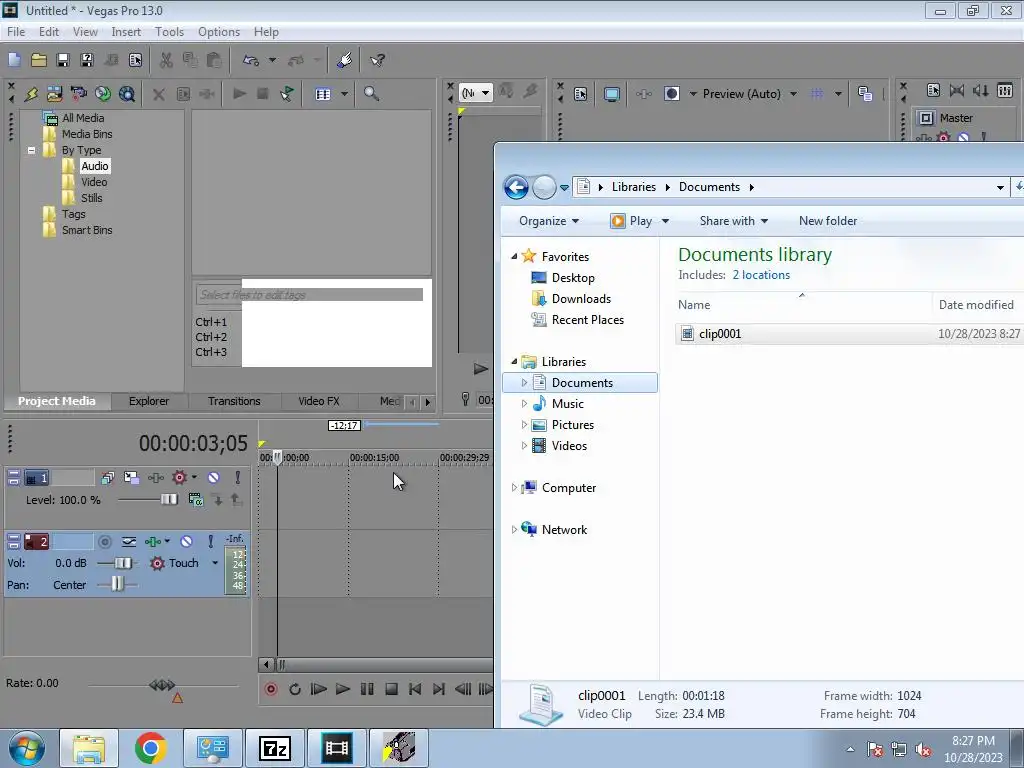Click the audio track 2 Pan slider

(x=117, y=584)
